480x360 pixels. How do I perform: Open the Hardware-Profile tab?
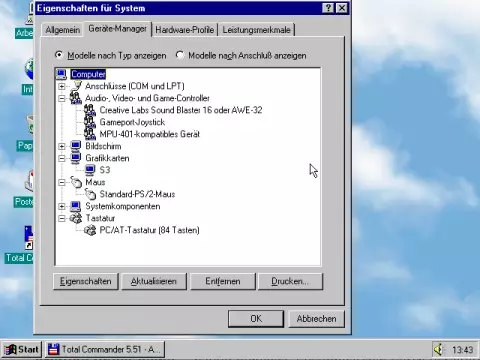(184, 30)
